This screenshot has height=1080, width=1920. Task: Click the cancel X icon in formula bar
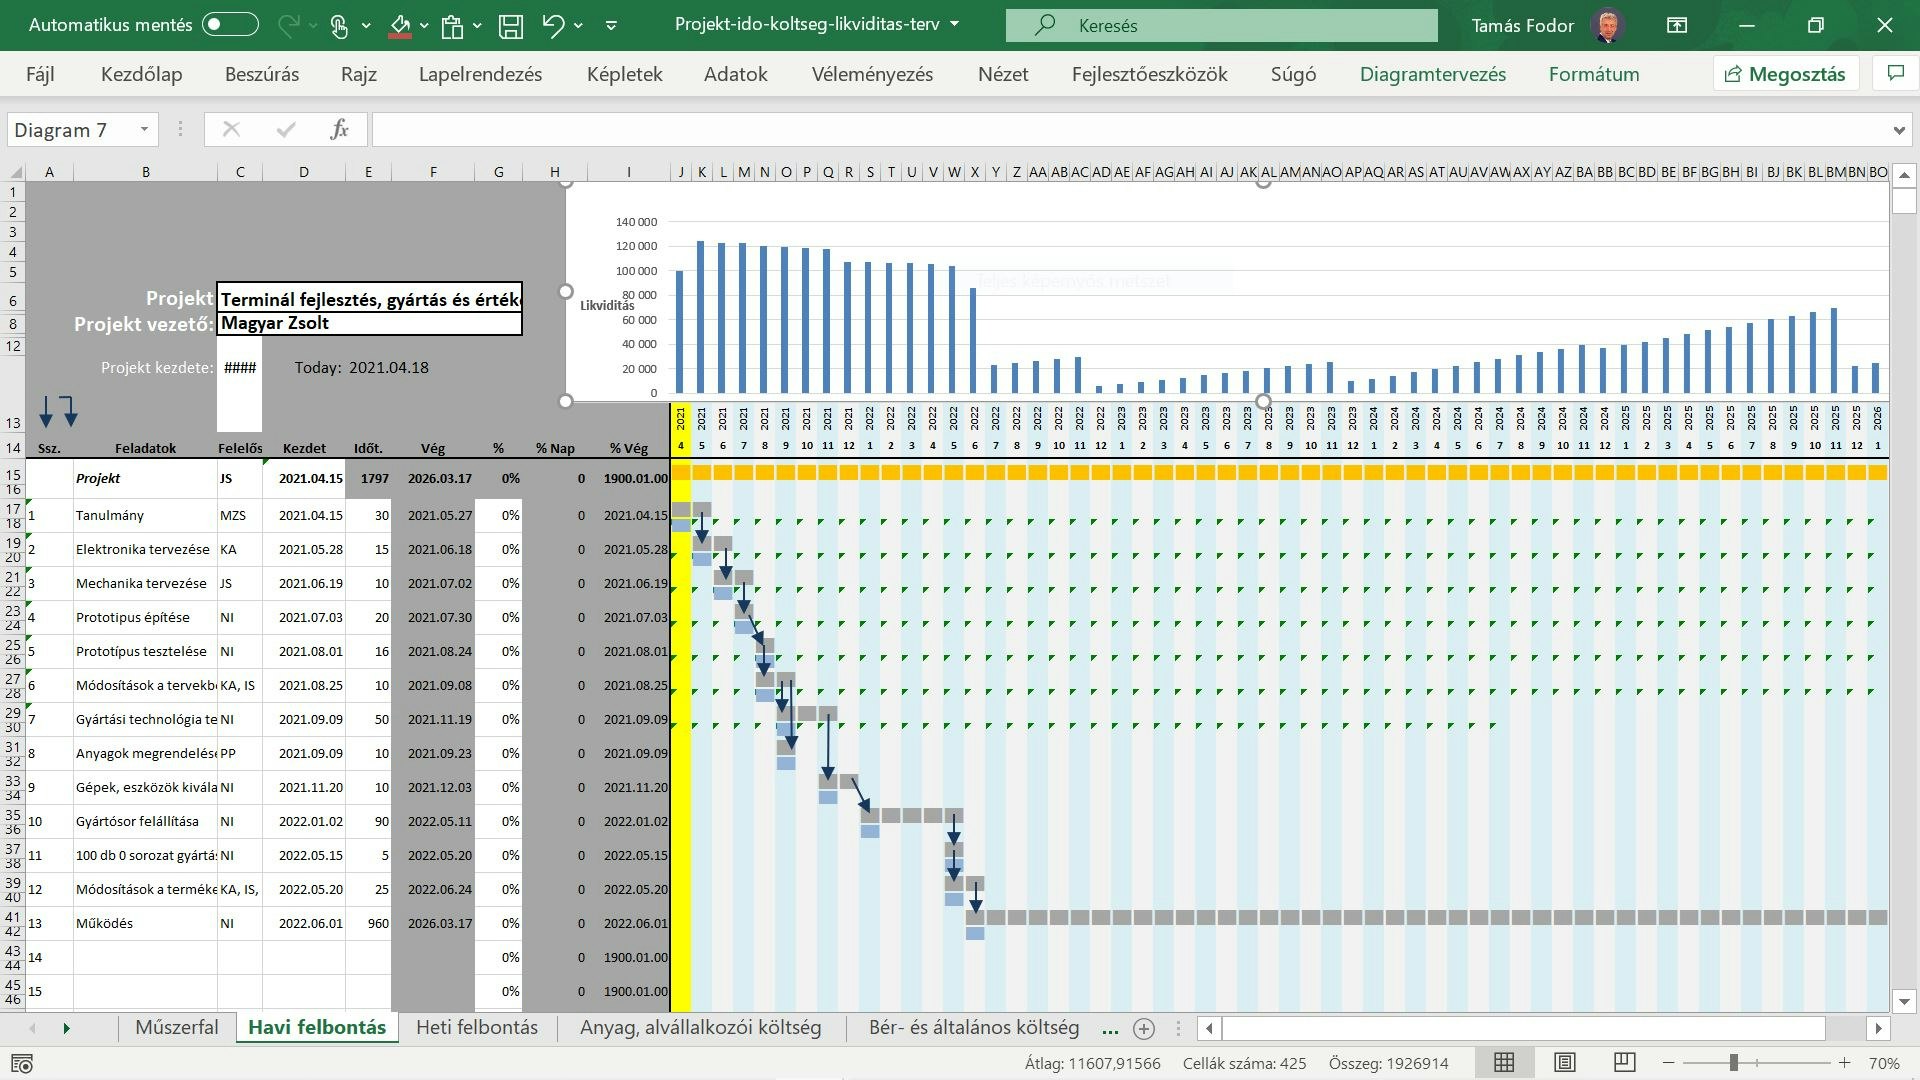click(x=231, y=129)
